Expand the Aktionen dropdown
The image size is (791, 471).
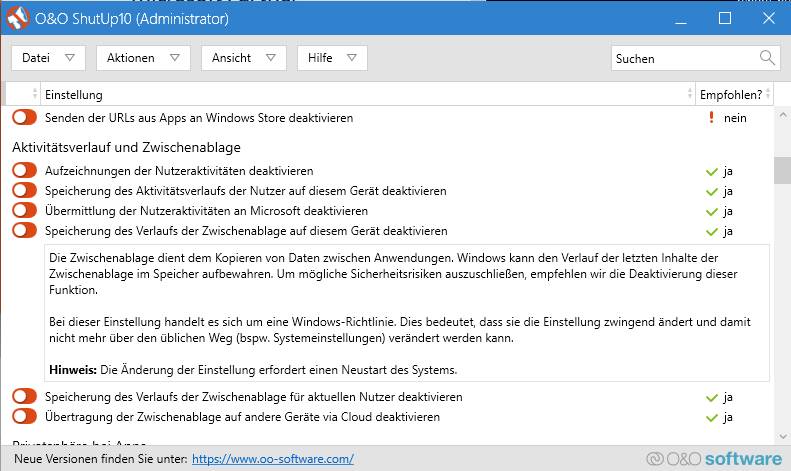pyautogui.click(x=143, y=58)
